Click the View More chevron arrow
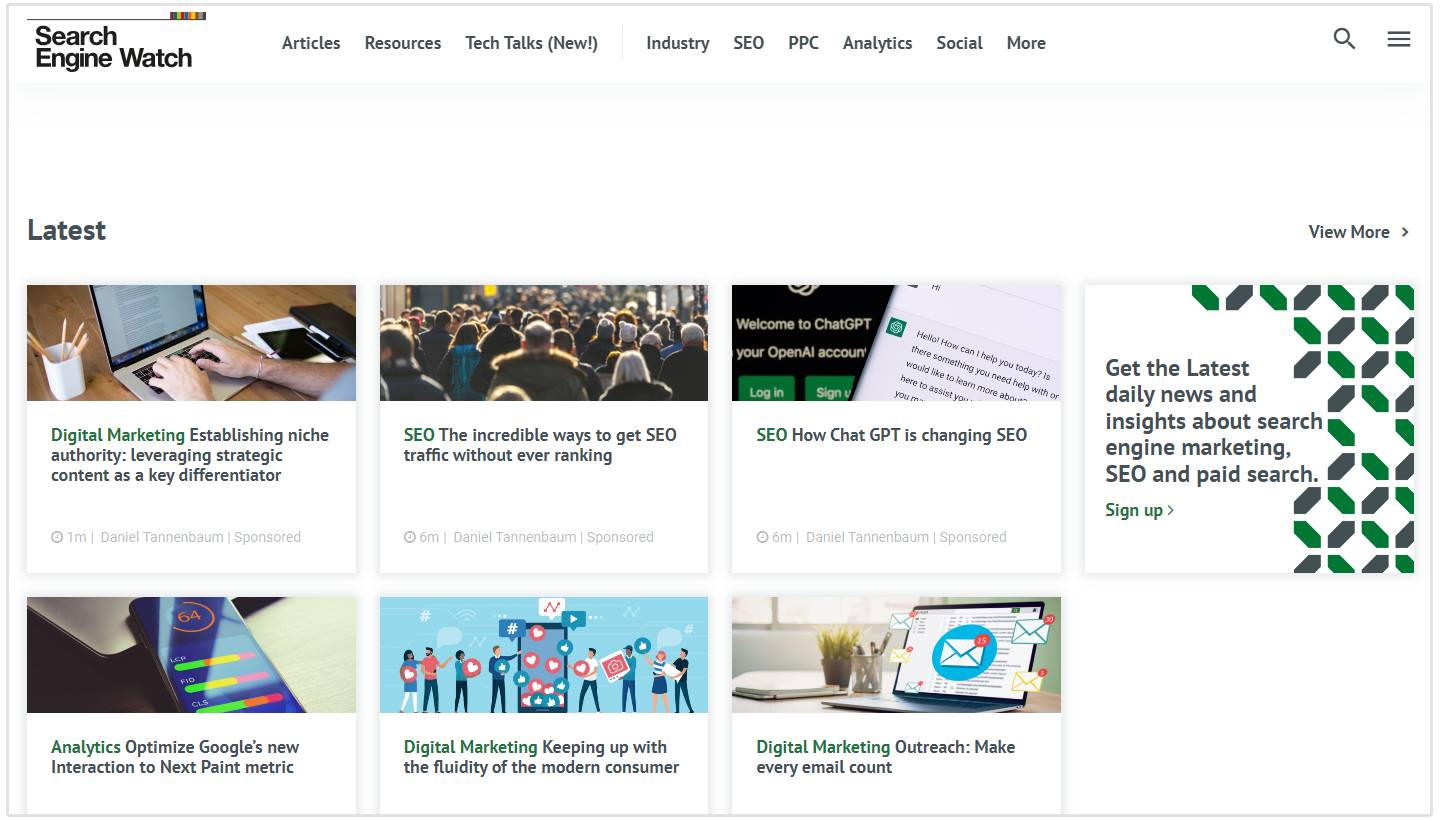Screen dimensions: 1440x820 [1405, 232]
